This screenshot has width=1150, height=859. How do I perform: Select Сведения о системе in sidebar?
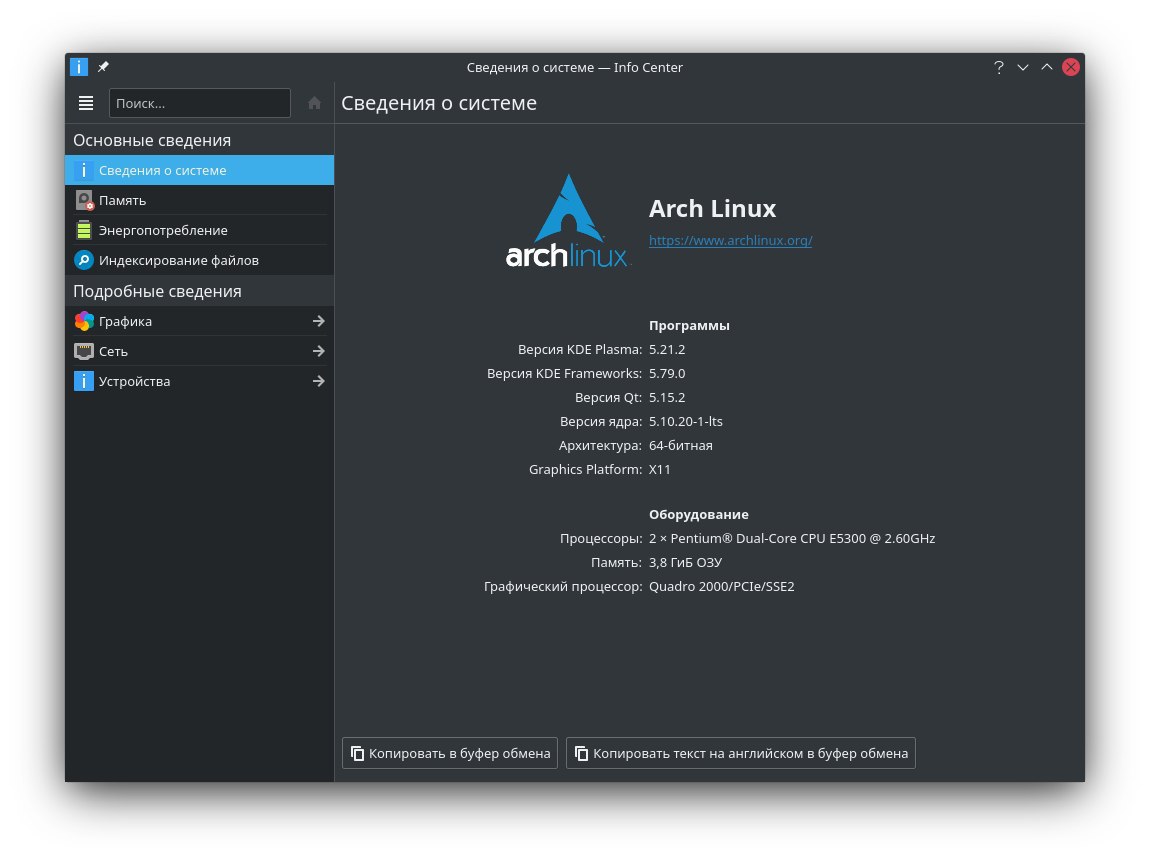click(199, 170)
